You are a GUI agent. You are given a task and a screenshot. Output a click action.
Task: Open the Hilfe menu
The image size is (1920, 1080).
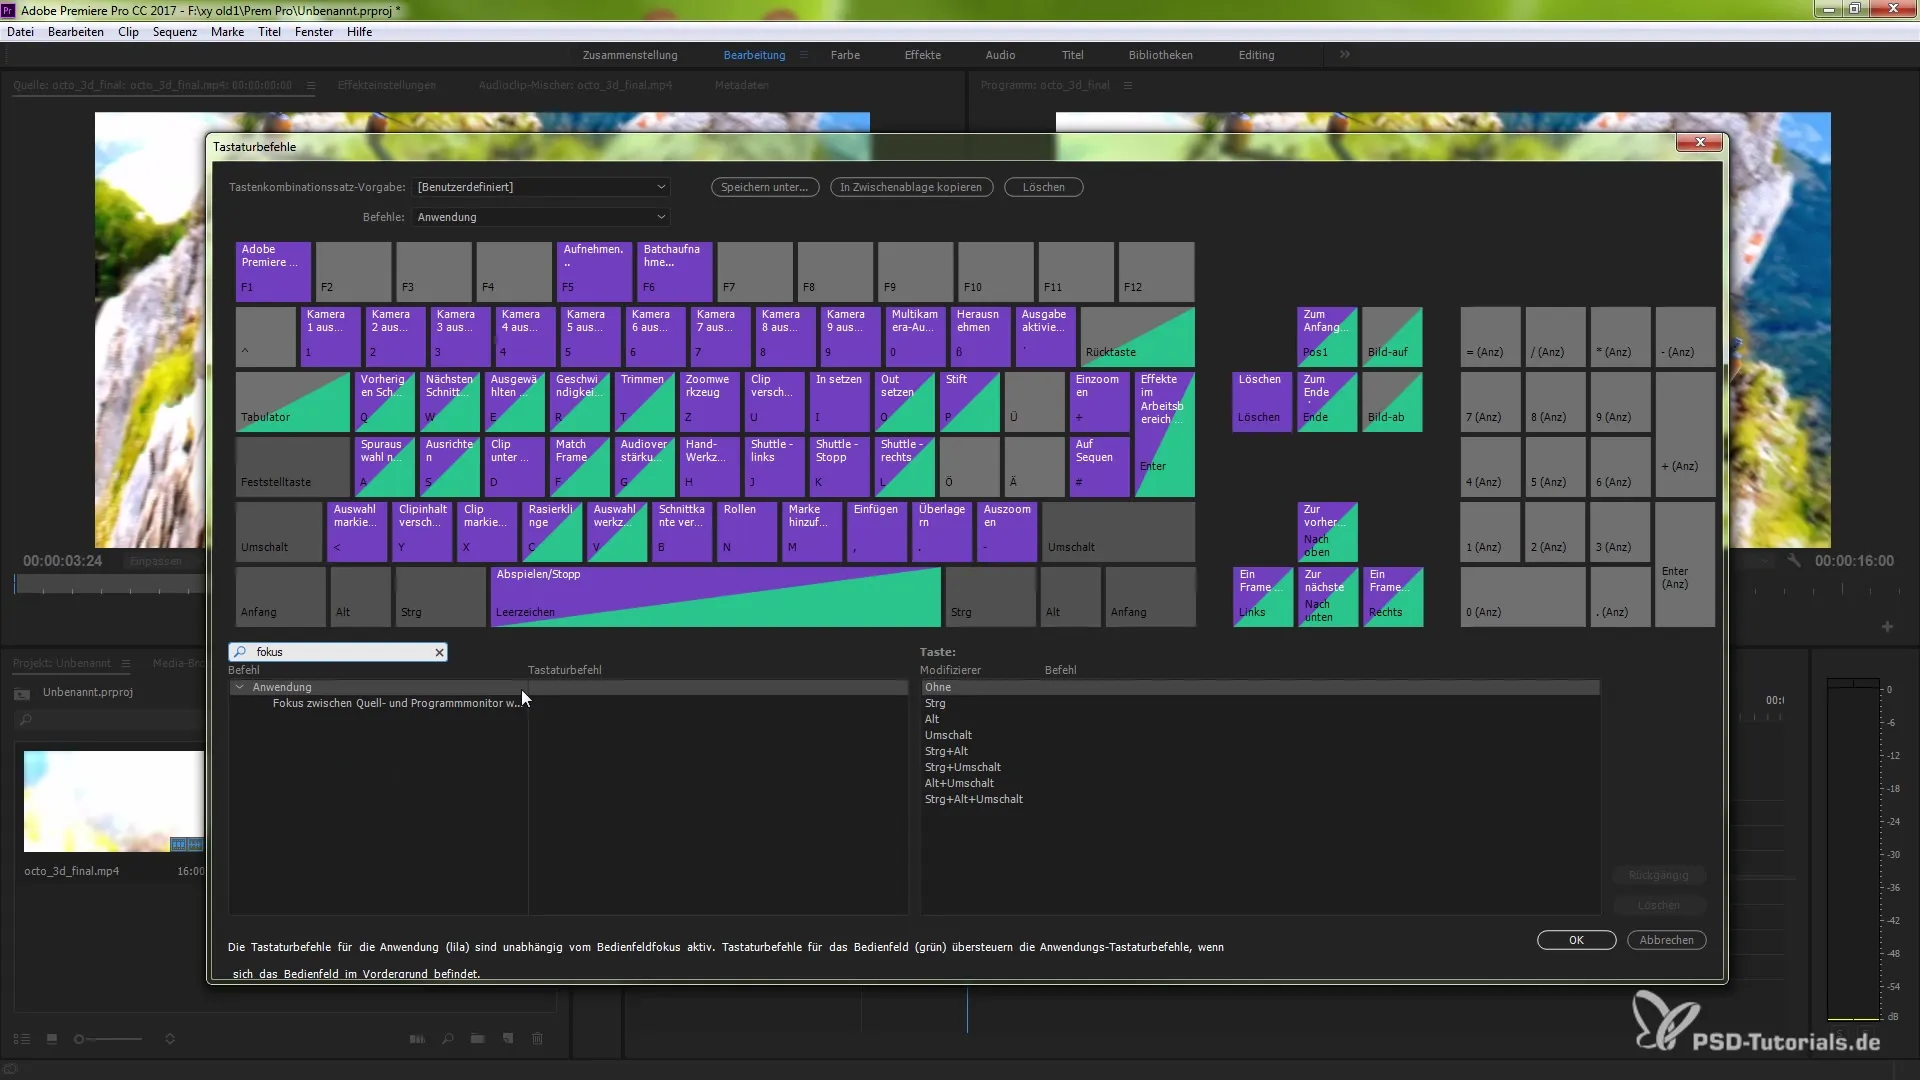[x=359, y=32]
